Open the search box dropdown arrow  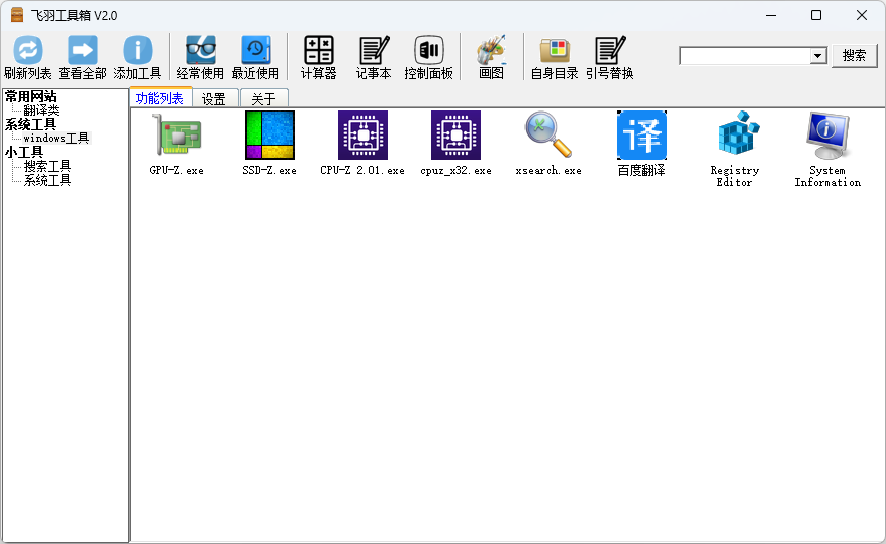pyautogui.click(x=818, y=56)
